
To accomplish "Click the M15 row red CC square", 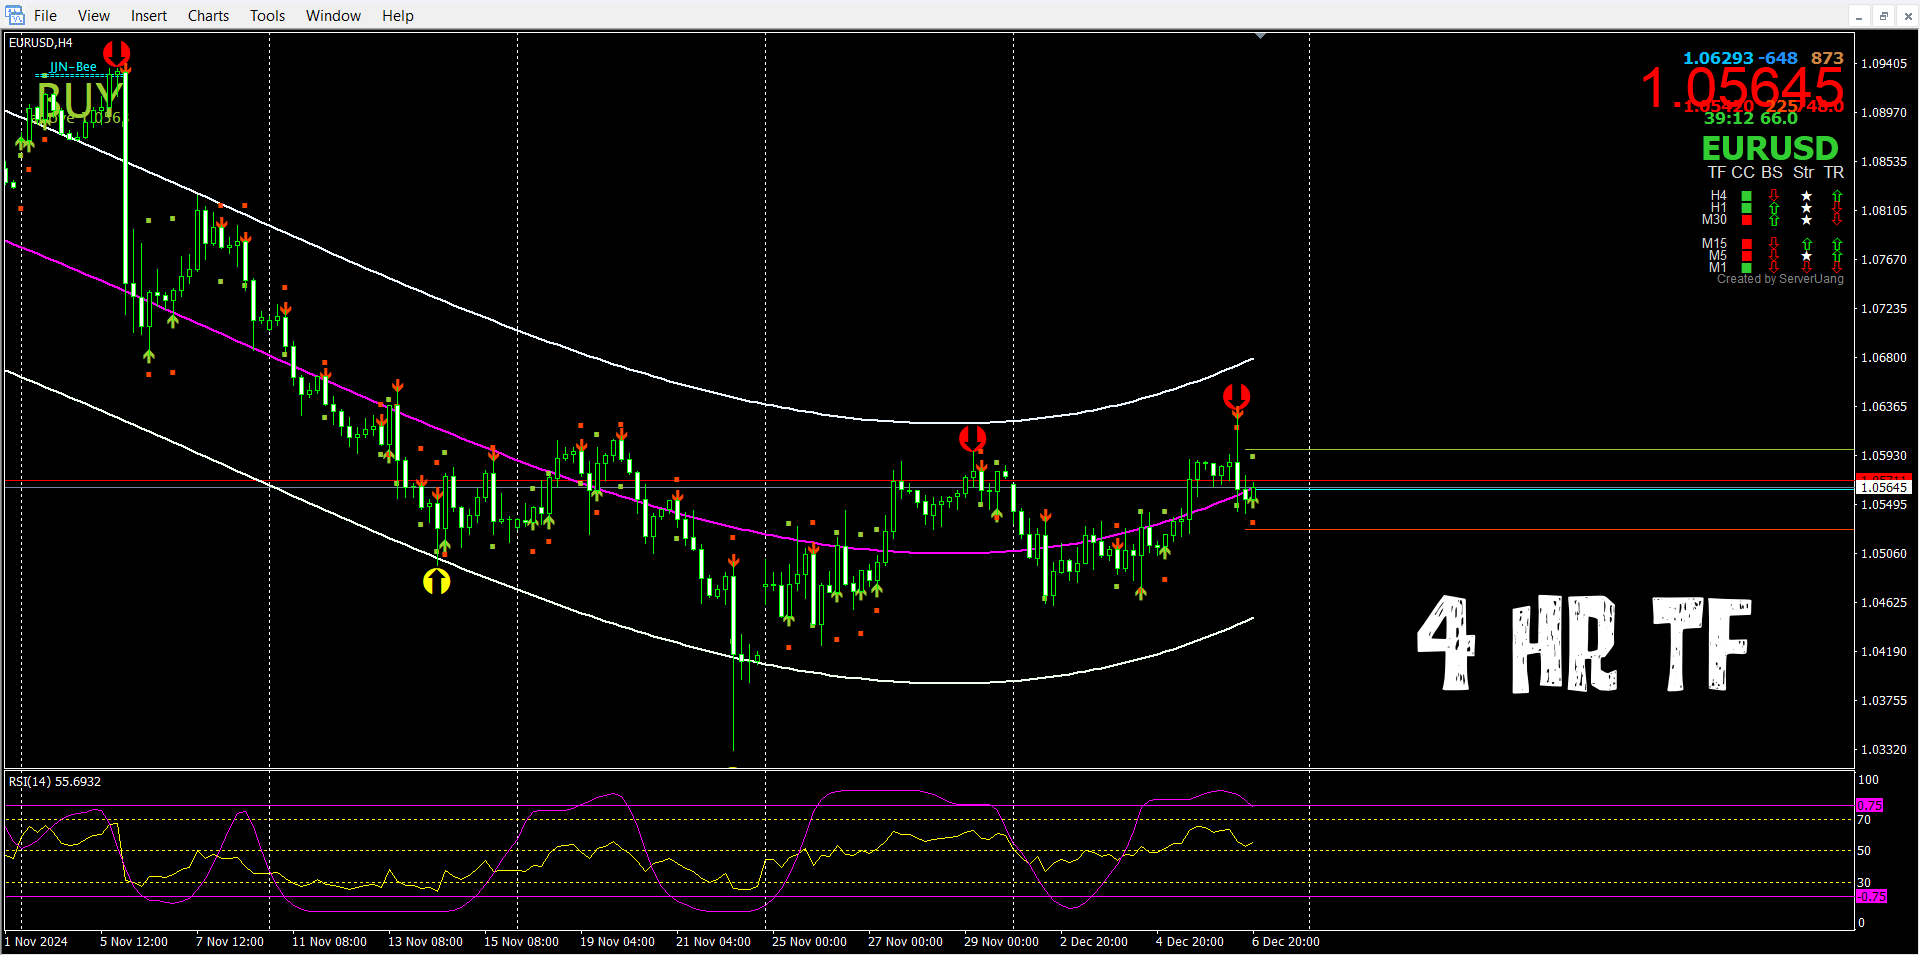I will [x=1746, y=244].
